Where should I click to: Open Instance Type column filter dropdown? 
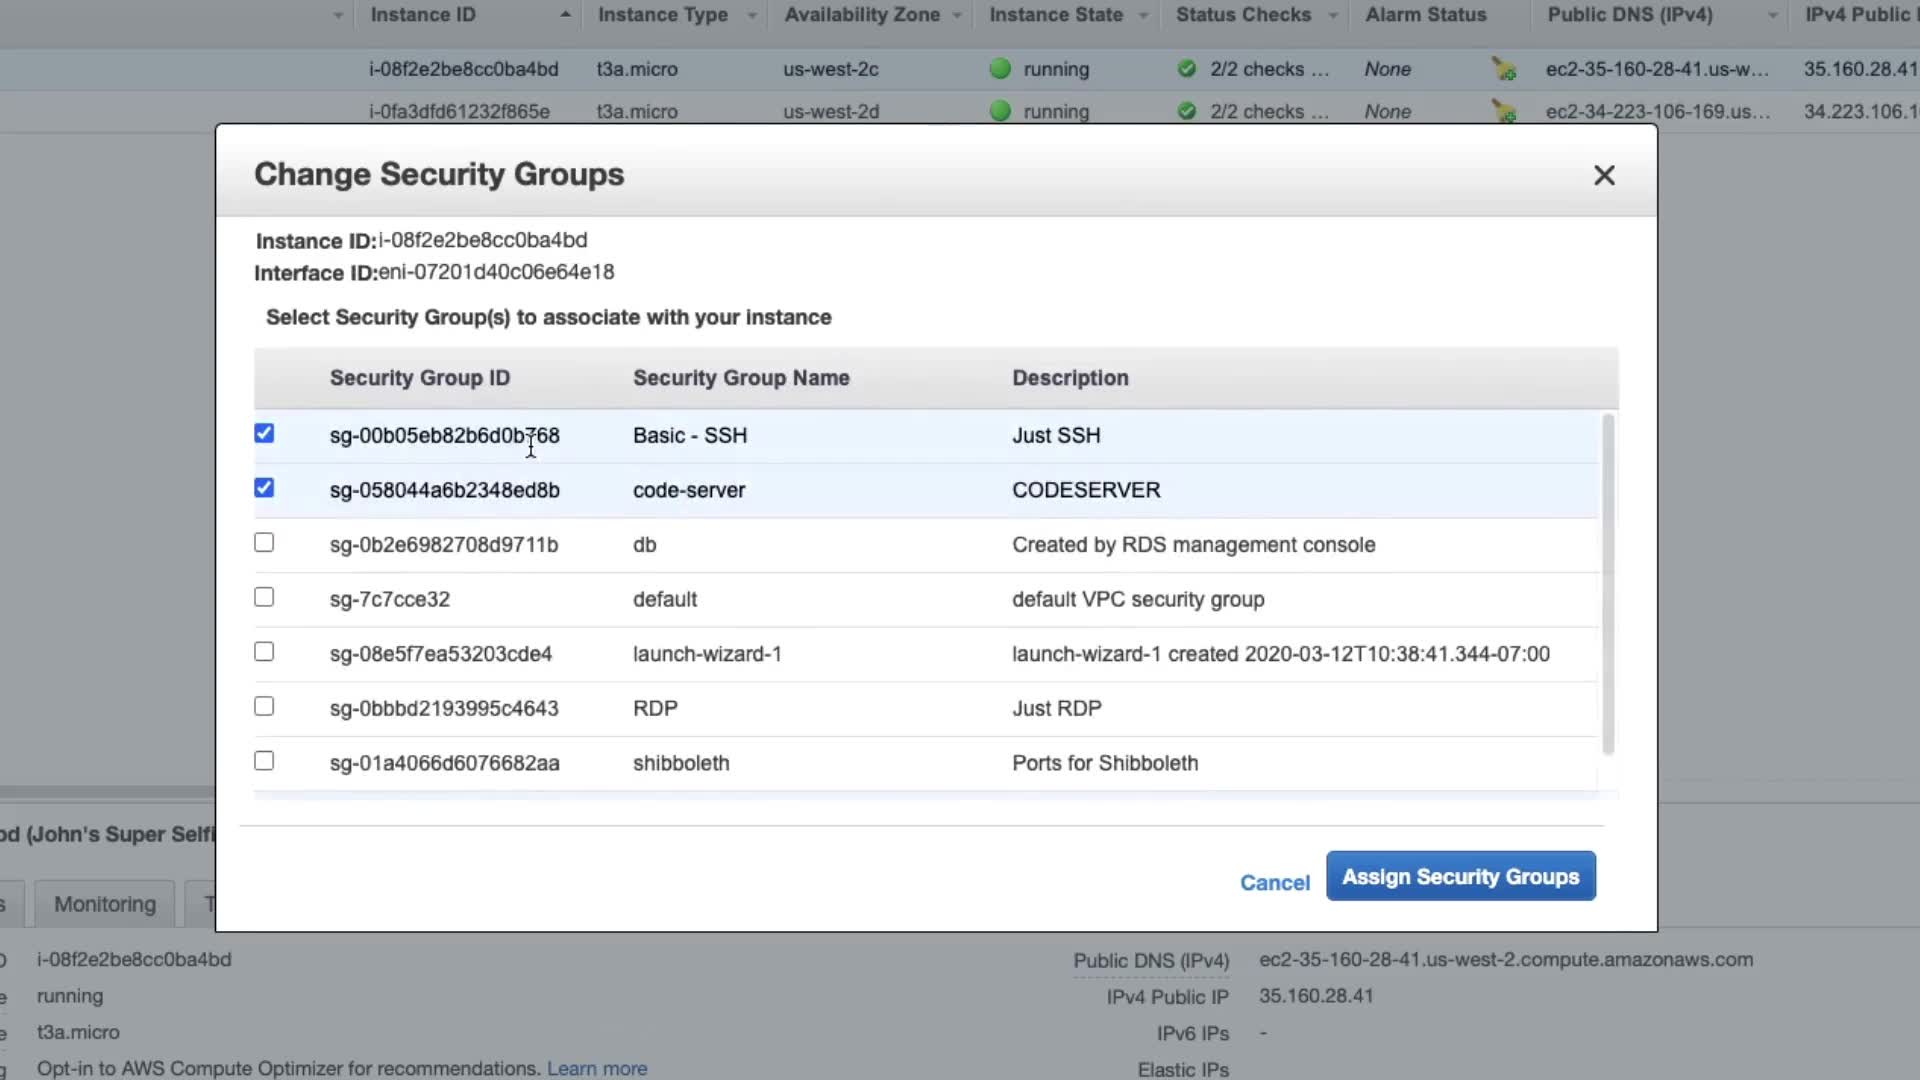click(x=752, y=15)
